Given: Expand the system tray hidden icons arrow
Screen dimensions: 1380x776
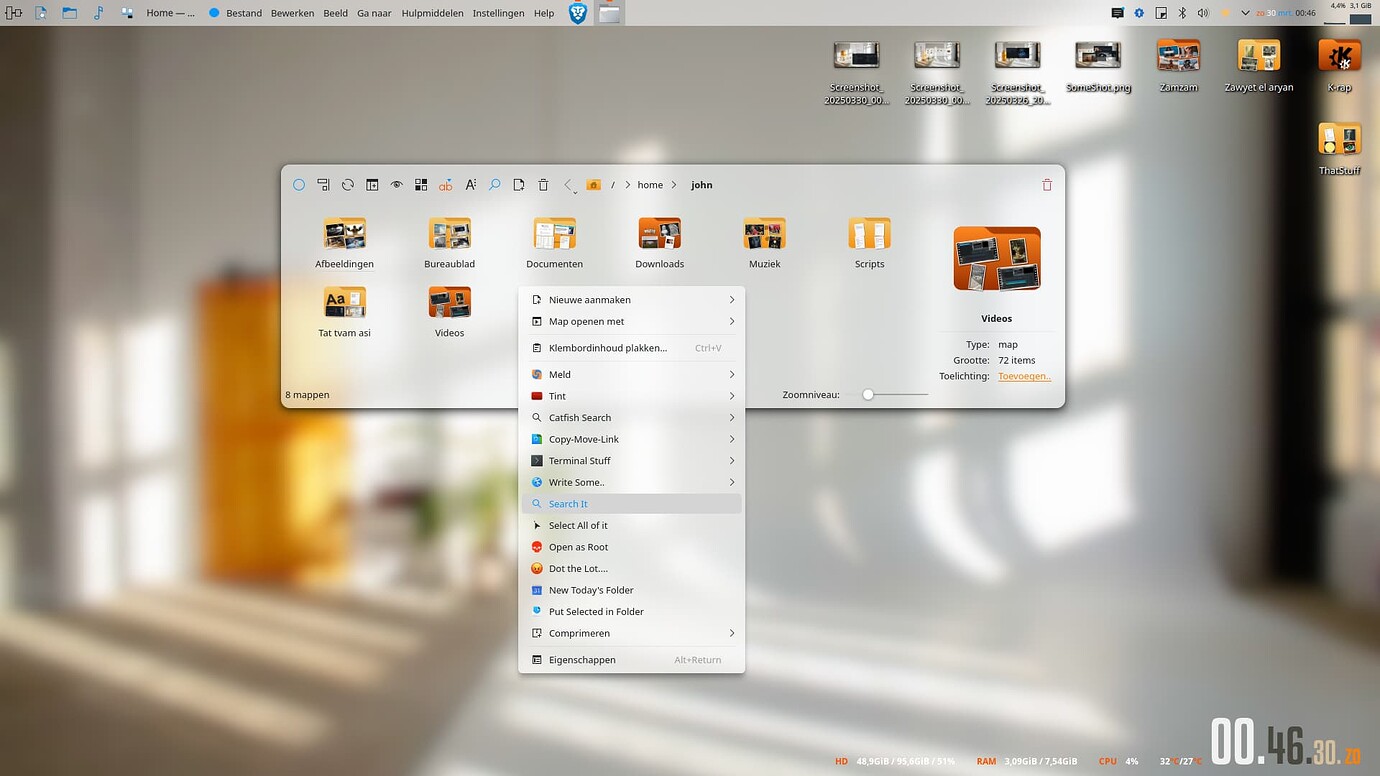Looking at the screenshot, I should point(1245,13).
